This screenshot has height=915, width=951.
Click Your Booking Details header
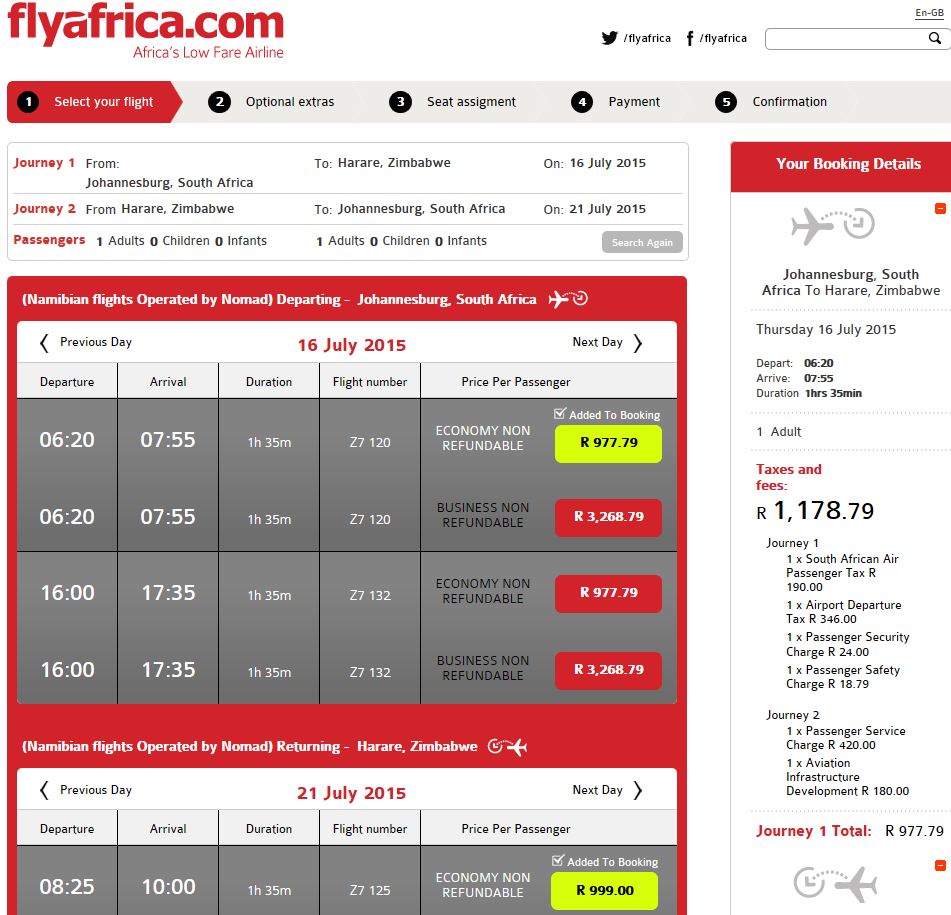849,164
